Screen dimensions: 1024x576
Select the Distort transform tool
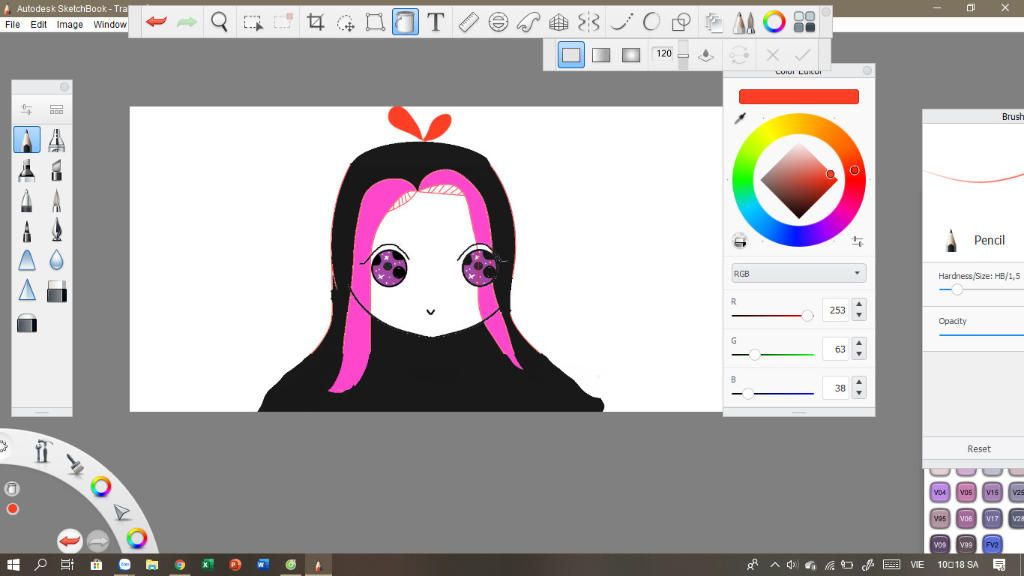tap(375, 22)
